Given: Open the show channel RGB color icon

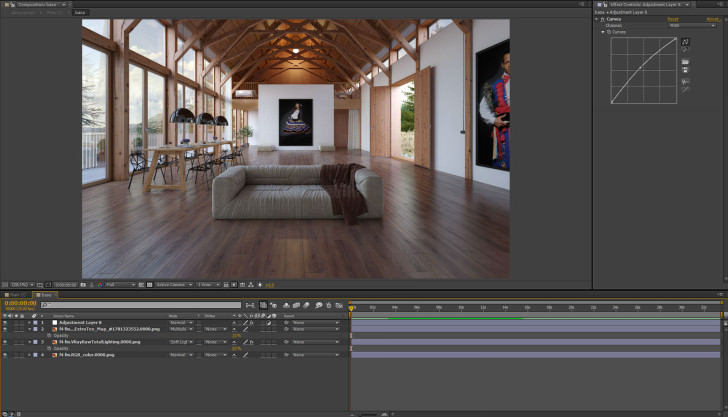Looking at the screenshot, I should (100, 285).
